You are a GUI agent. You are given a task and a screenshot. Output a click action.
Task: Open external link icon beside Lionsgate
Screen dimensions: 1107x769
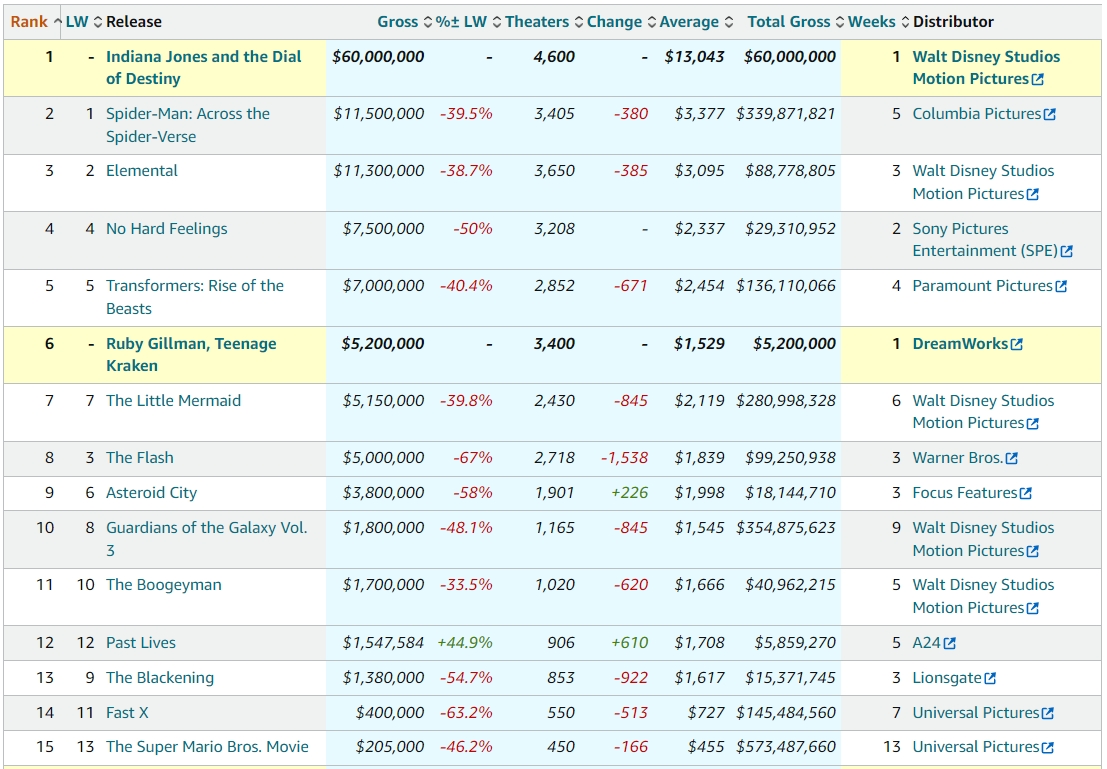tap(991, 679)
